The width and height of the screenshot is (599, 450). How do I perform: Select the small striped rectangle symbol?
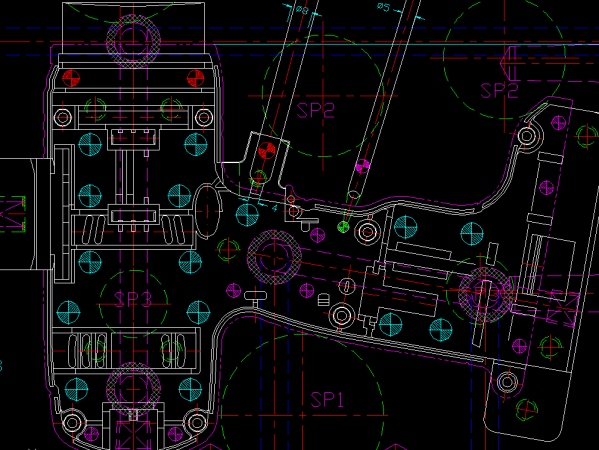coord(323,300)
